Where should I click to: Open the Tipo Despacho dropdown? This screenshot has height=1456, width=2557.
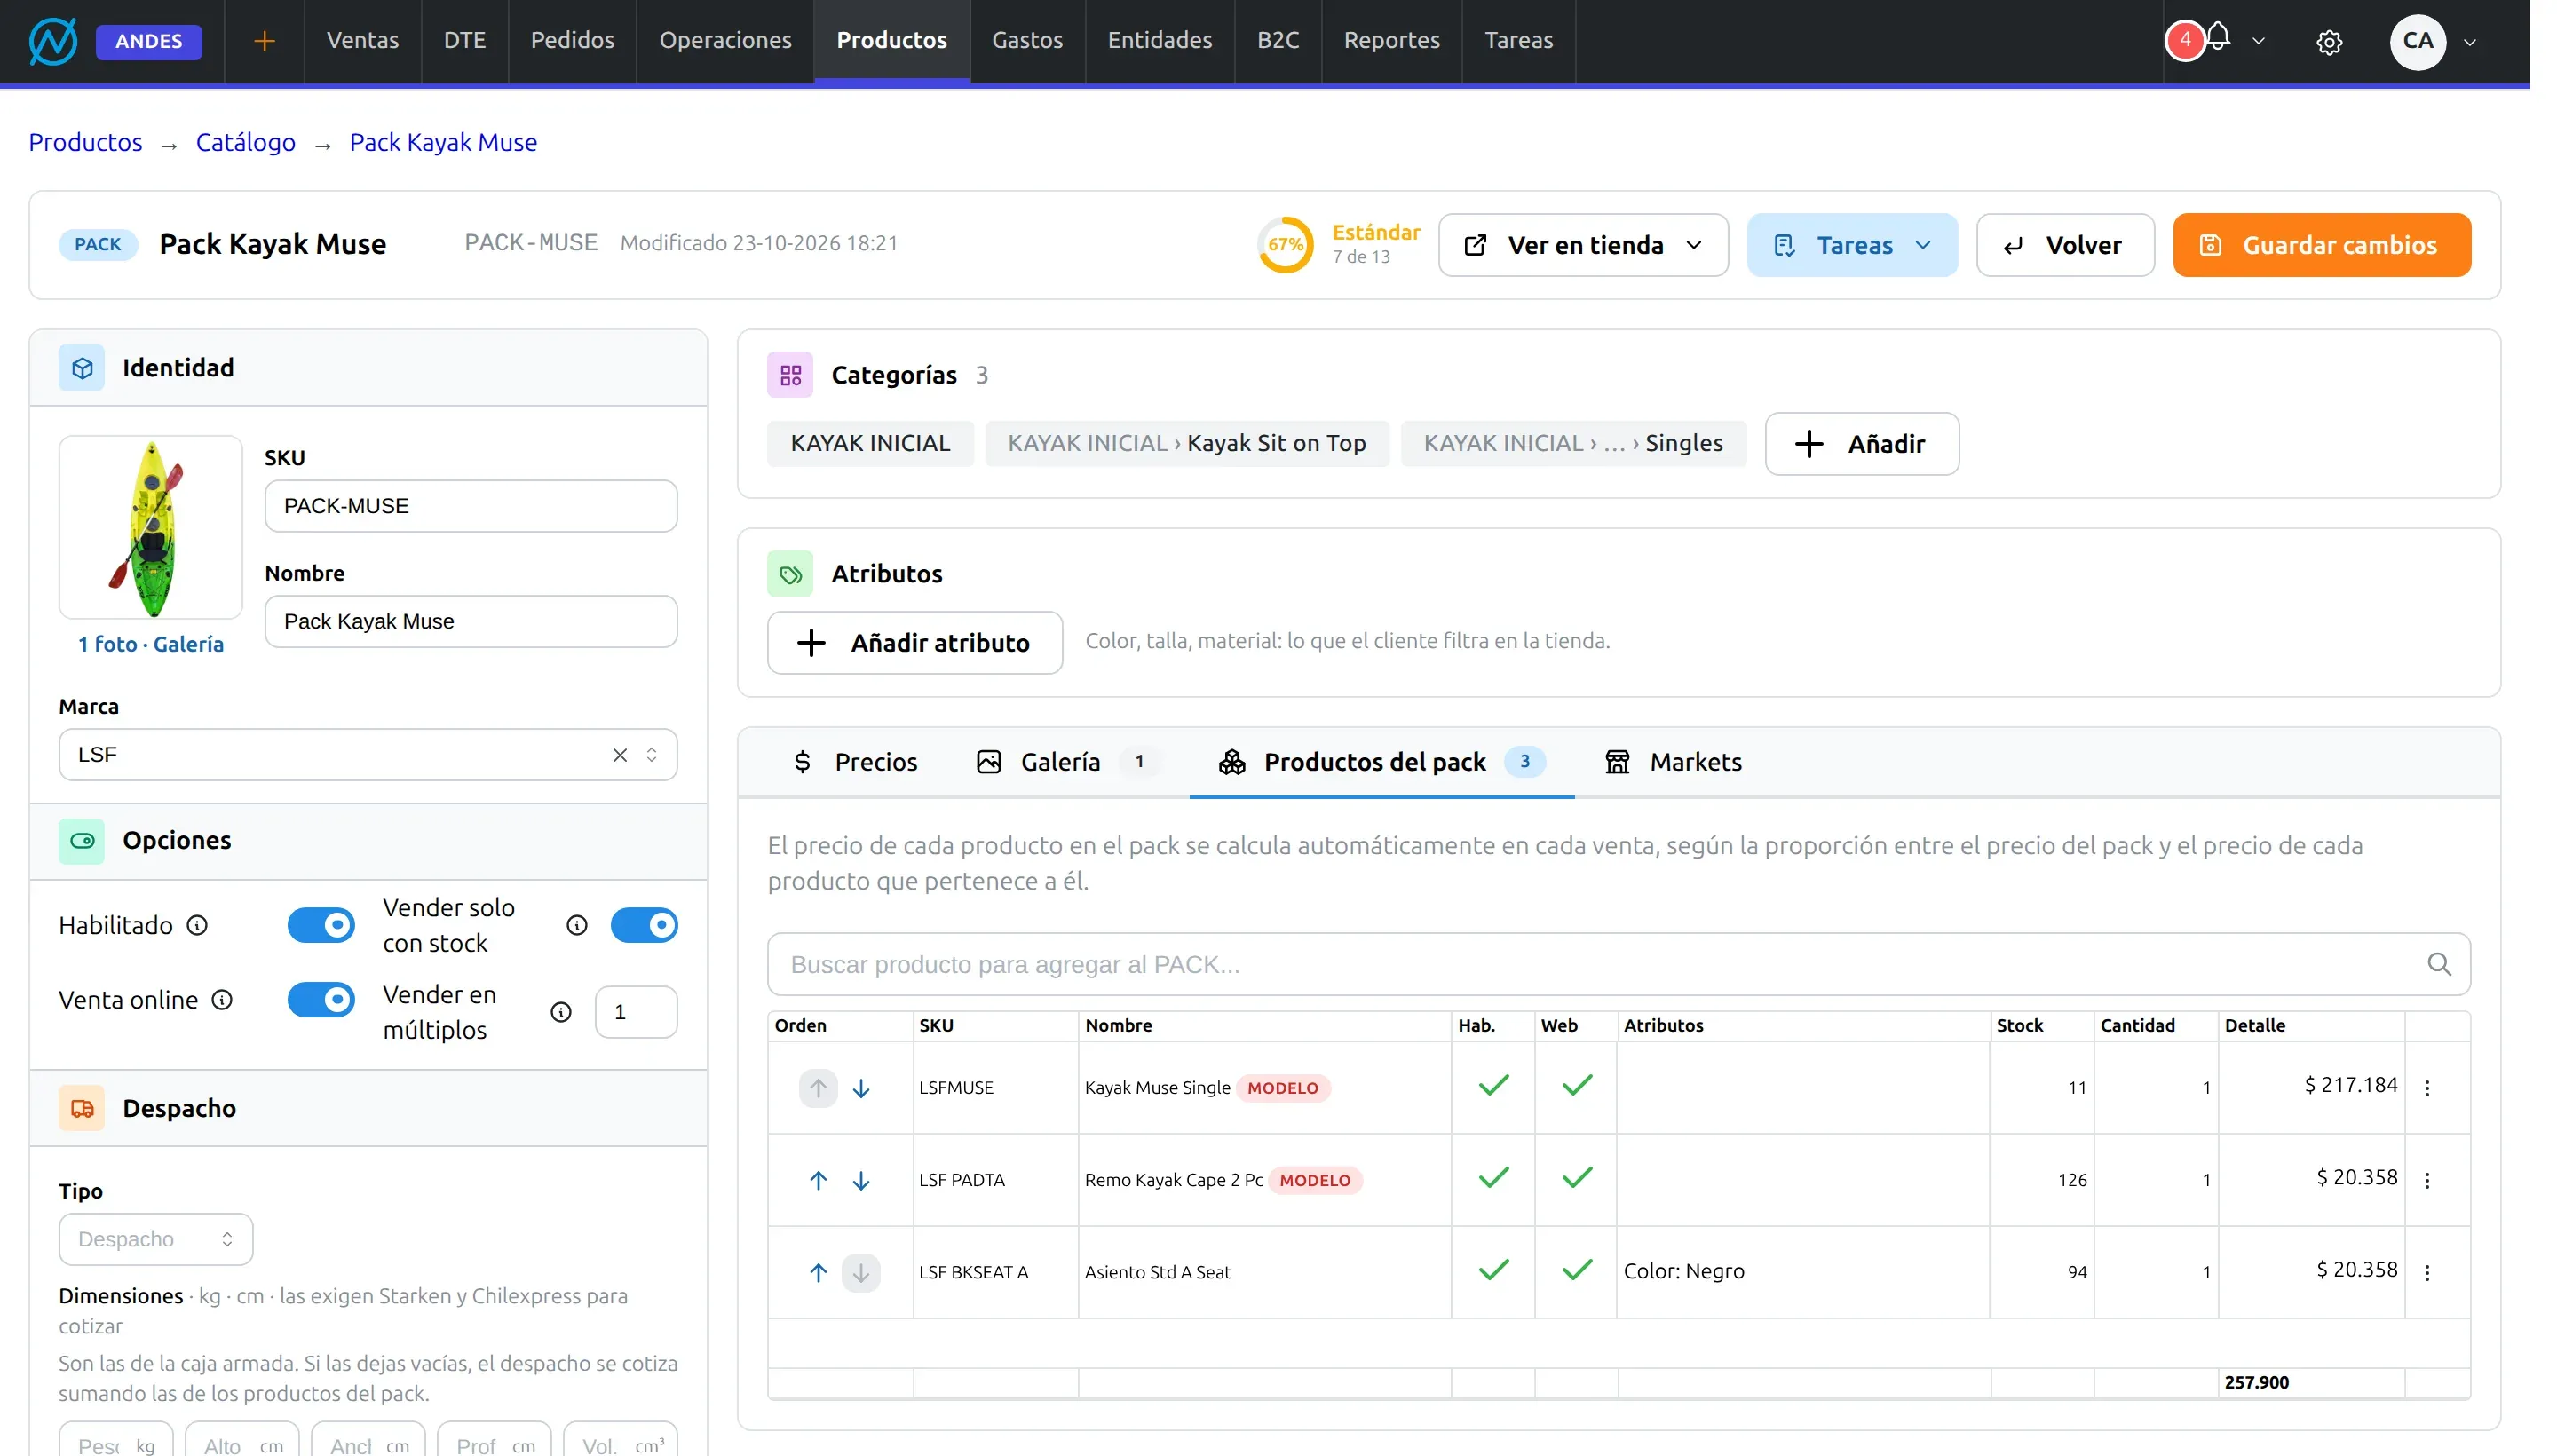[x=156, y=1239]
